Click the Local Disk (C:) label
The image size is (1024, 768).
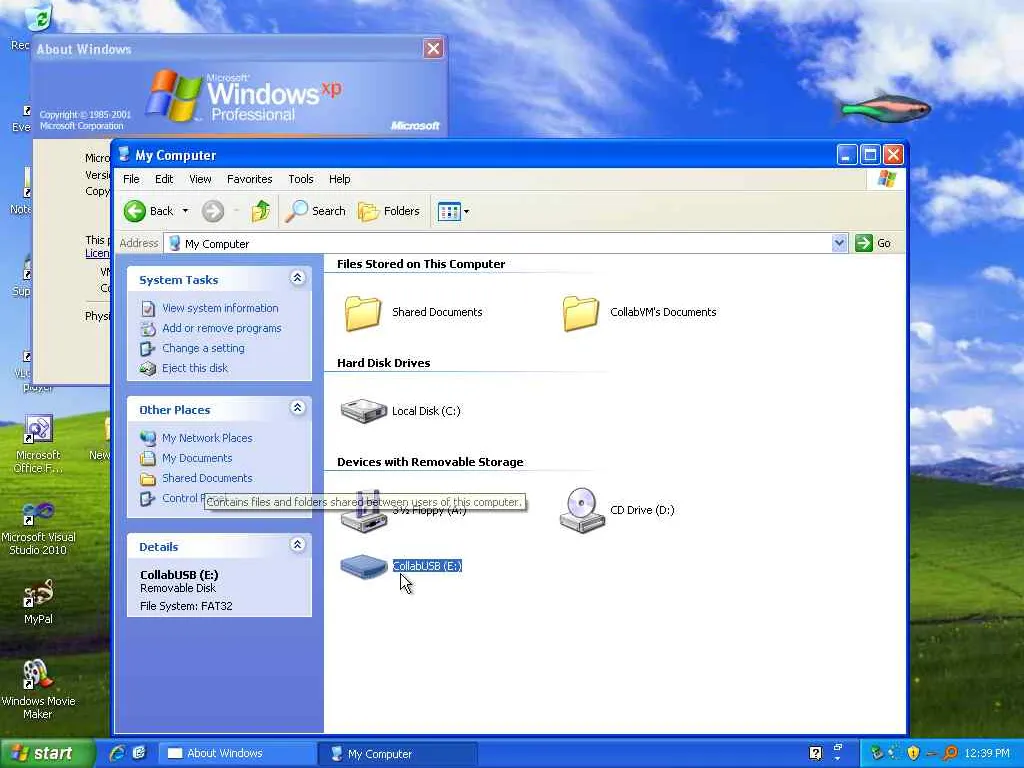(x=426, y=411)
